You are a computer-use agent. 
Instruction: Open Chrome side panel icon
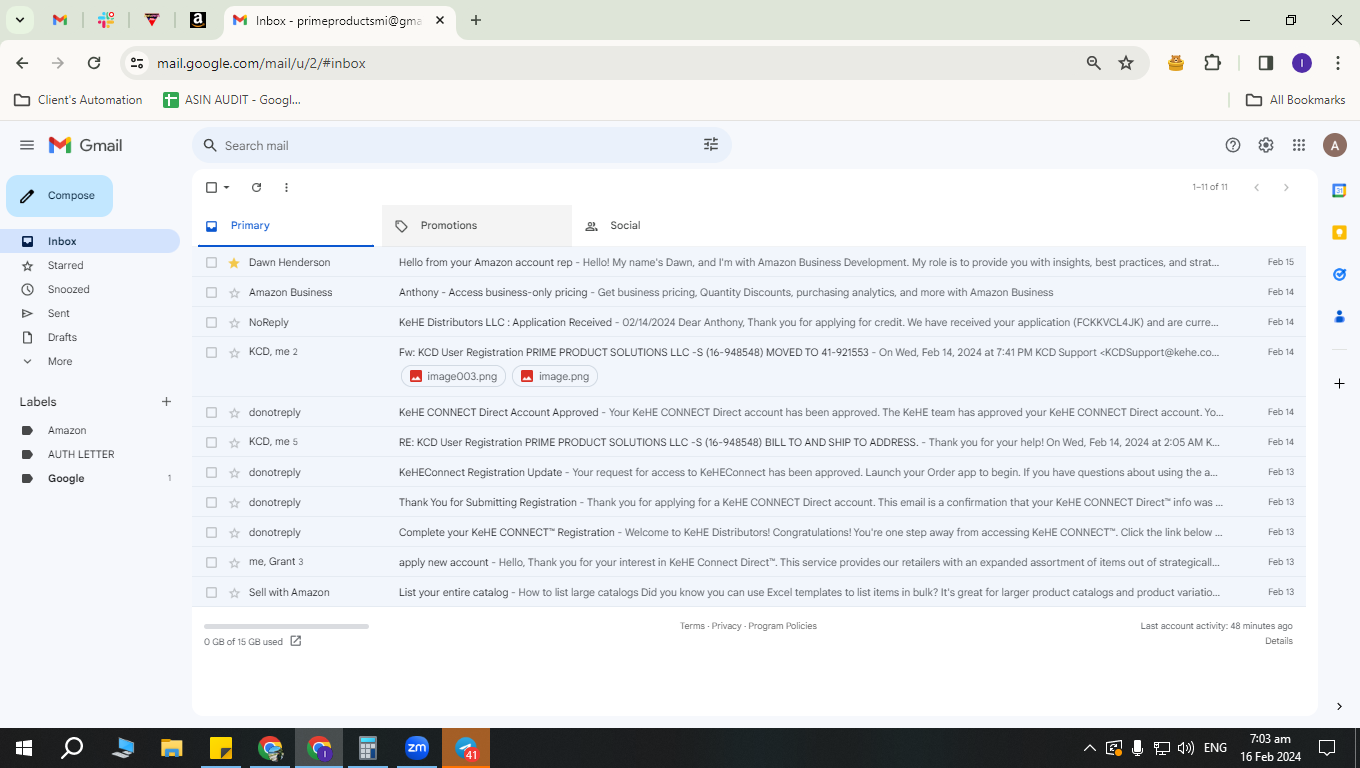point(1265,63)
